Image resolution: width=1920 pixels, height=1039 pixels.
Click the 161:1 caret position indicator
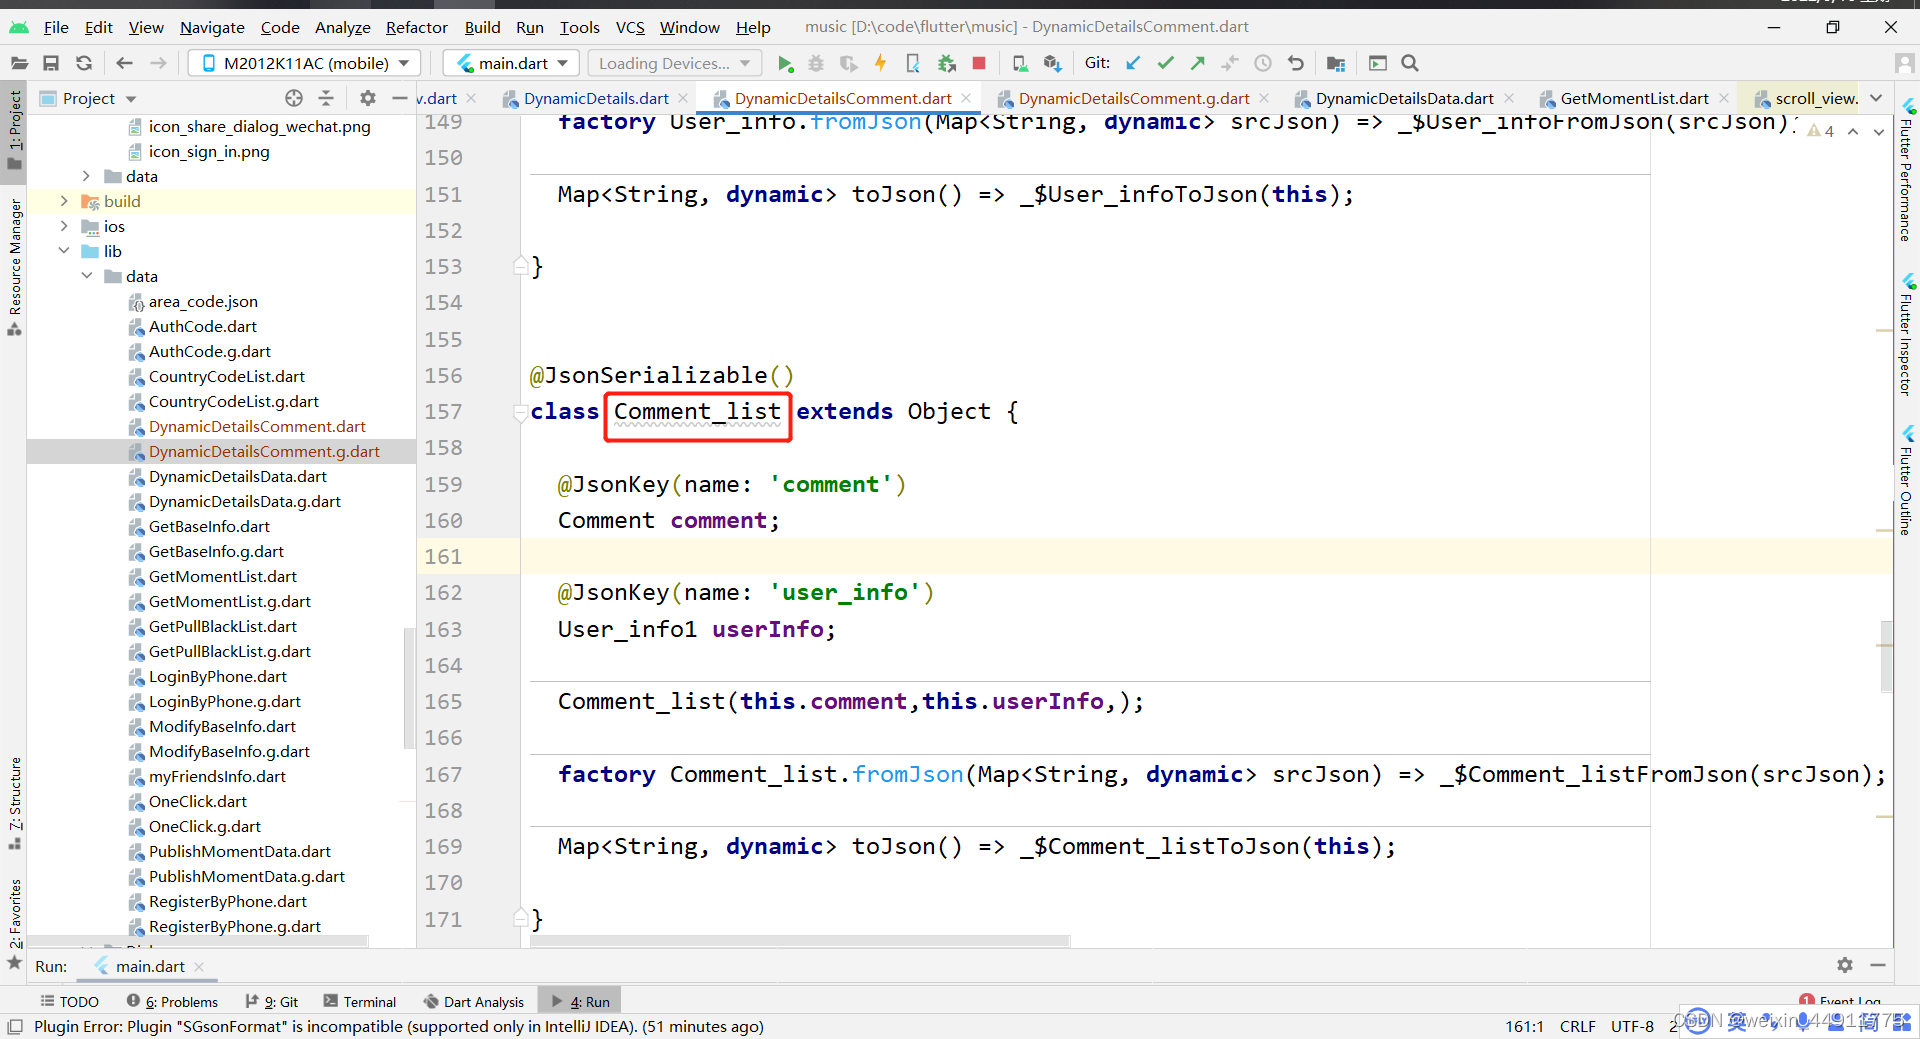(1524, 1026)
